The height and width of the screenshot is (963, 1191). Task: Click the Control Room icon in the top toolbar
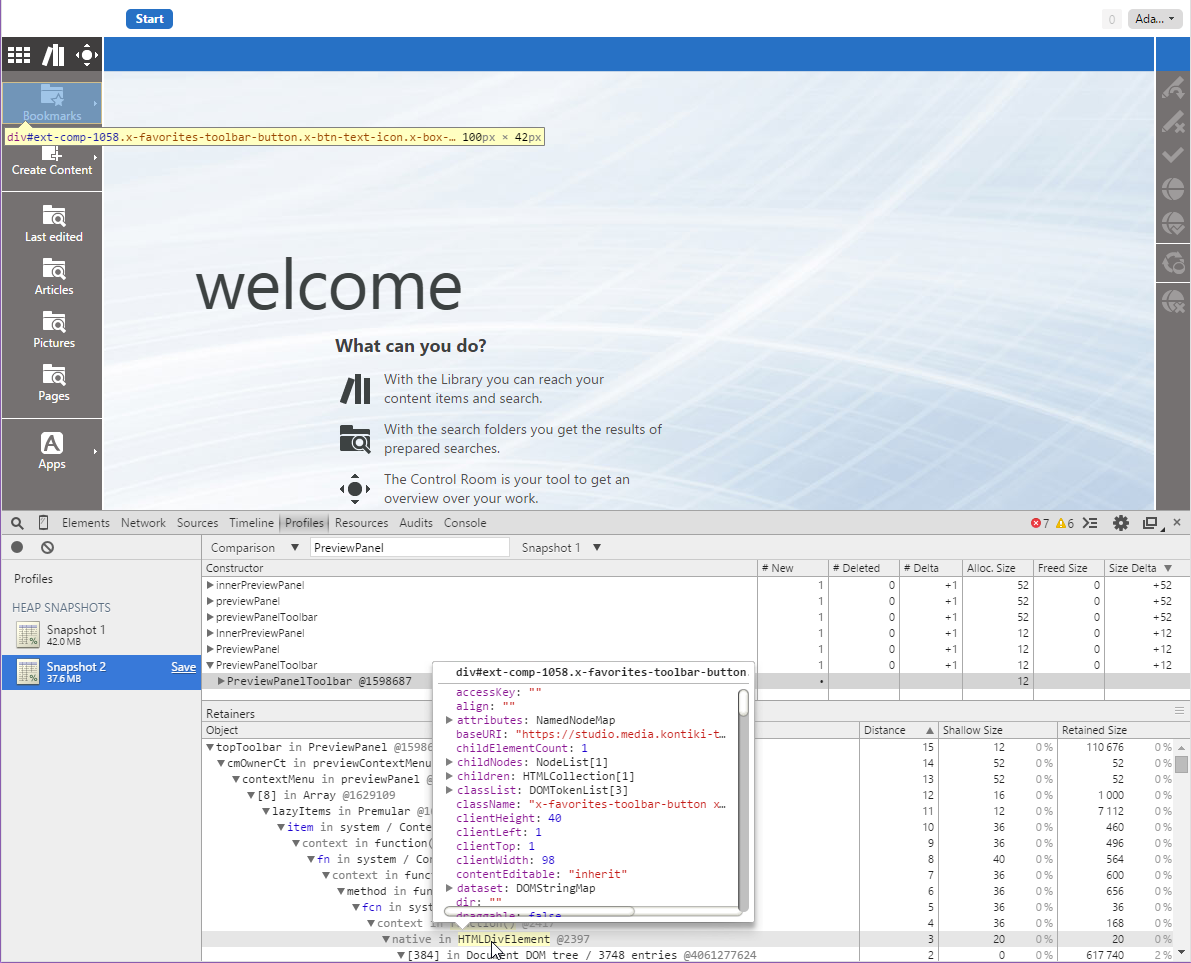click(86, 55)
